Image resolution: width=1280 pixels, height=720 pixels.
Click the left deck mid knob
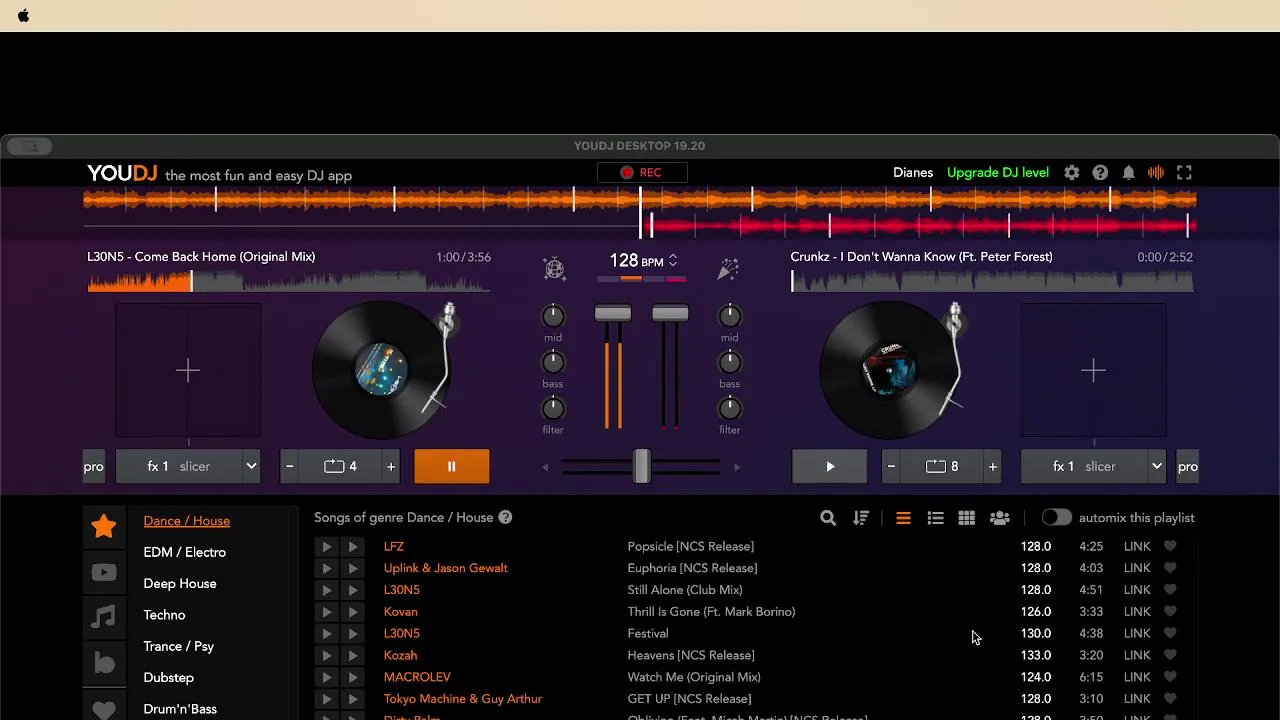coord(553,317)
